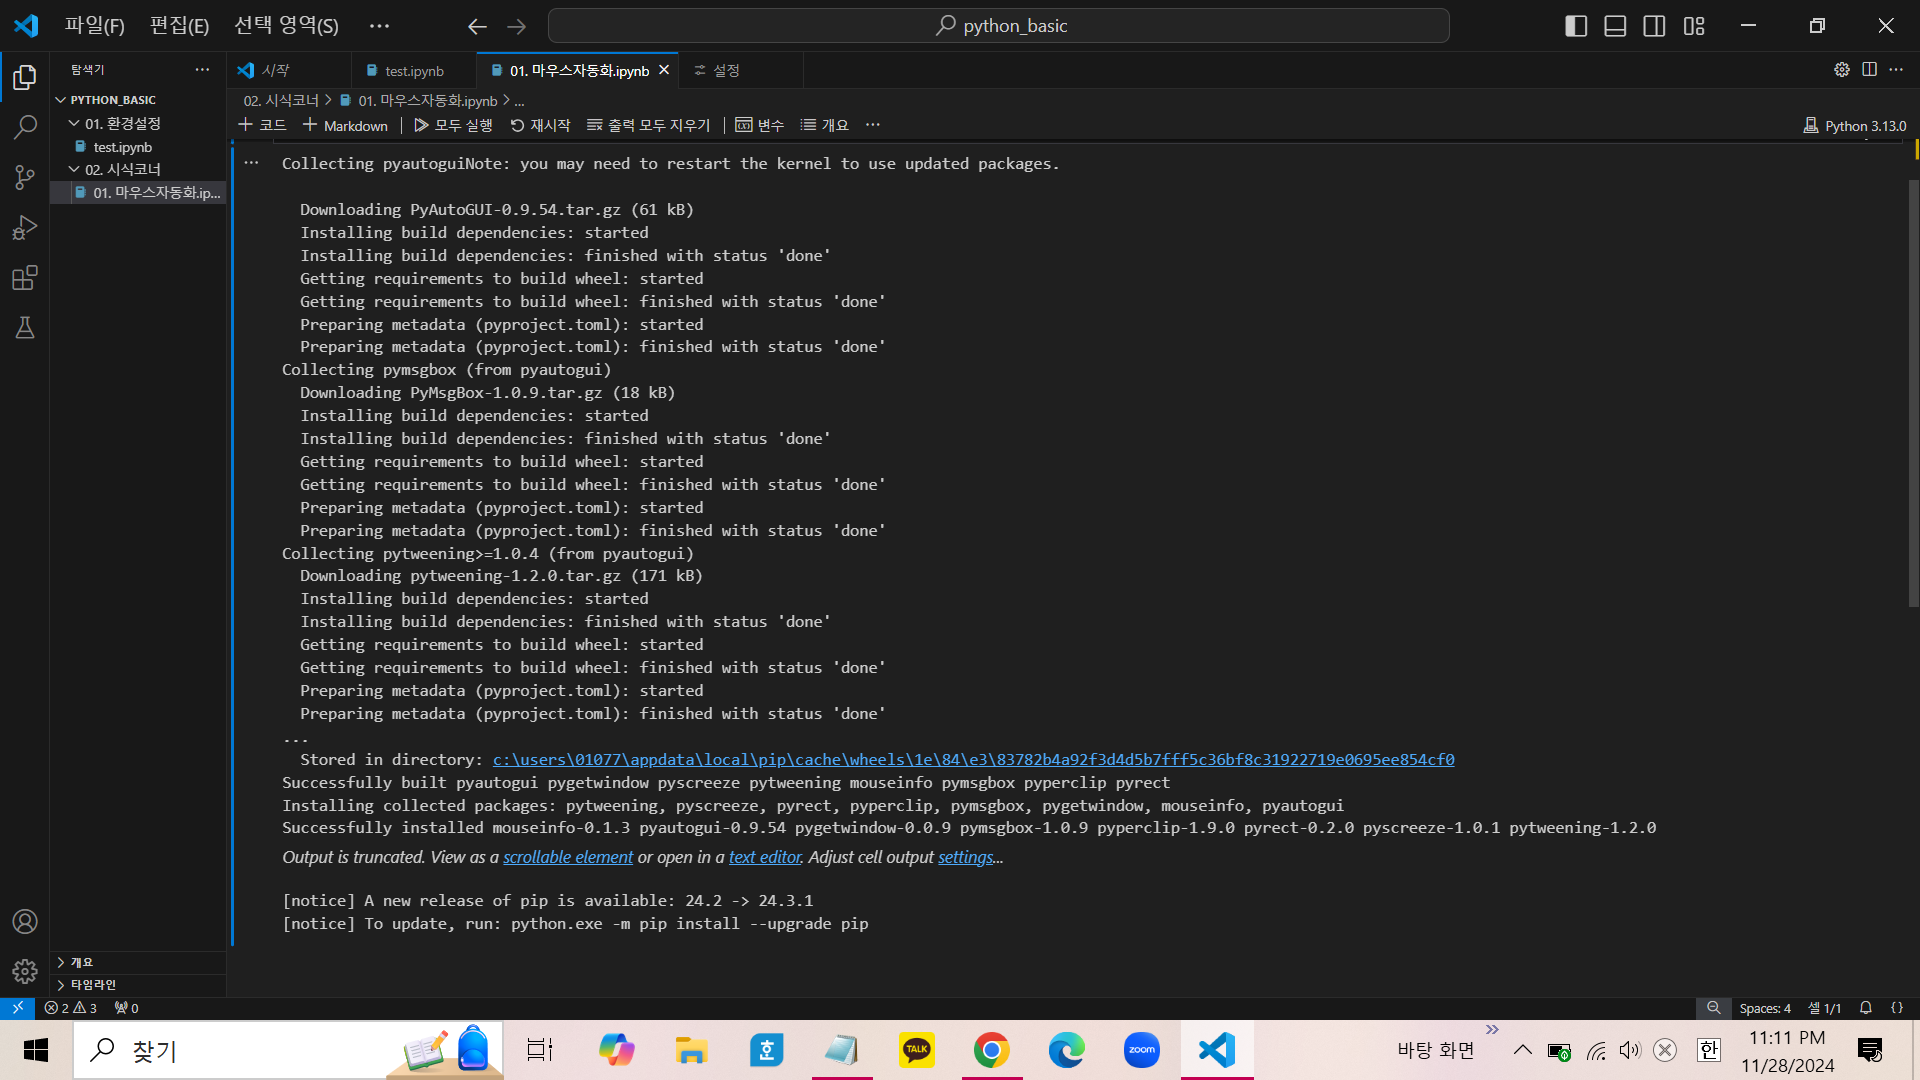This screenshot has width=1920, height=1080.
Task: Toggle the bottom panel layout icon
Action: [x=1615, y=26]
